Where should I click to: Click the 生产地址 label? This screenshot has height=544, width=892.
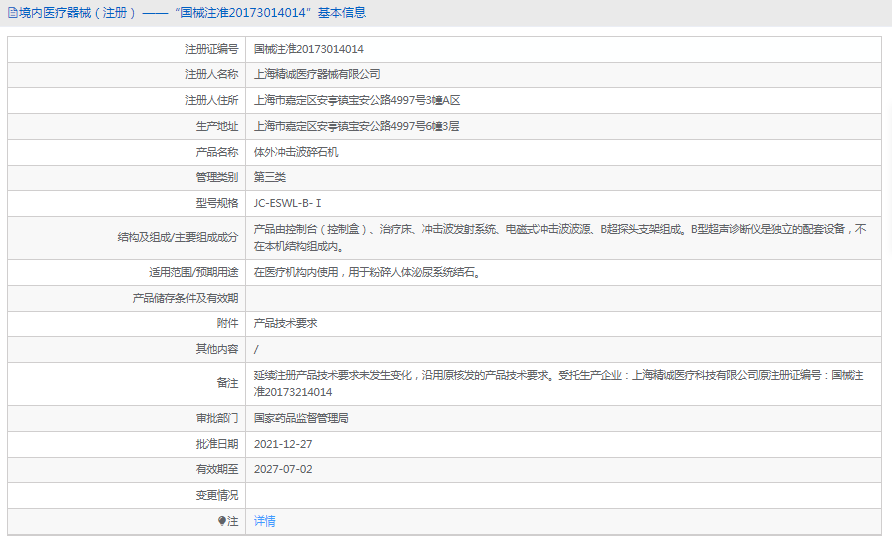217,126
